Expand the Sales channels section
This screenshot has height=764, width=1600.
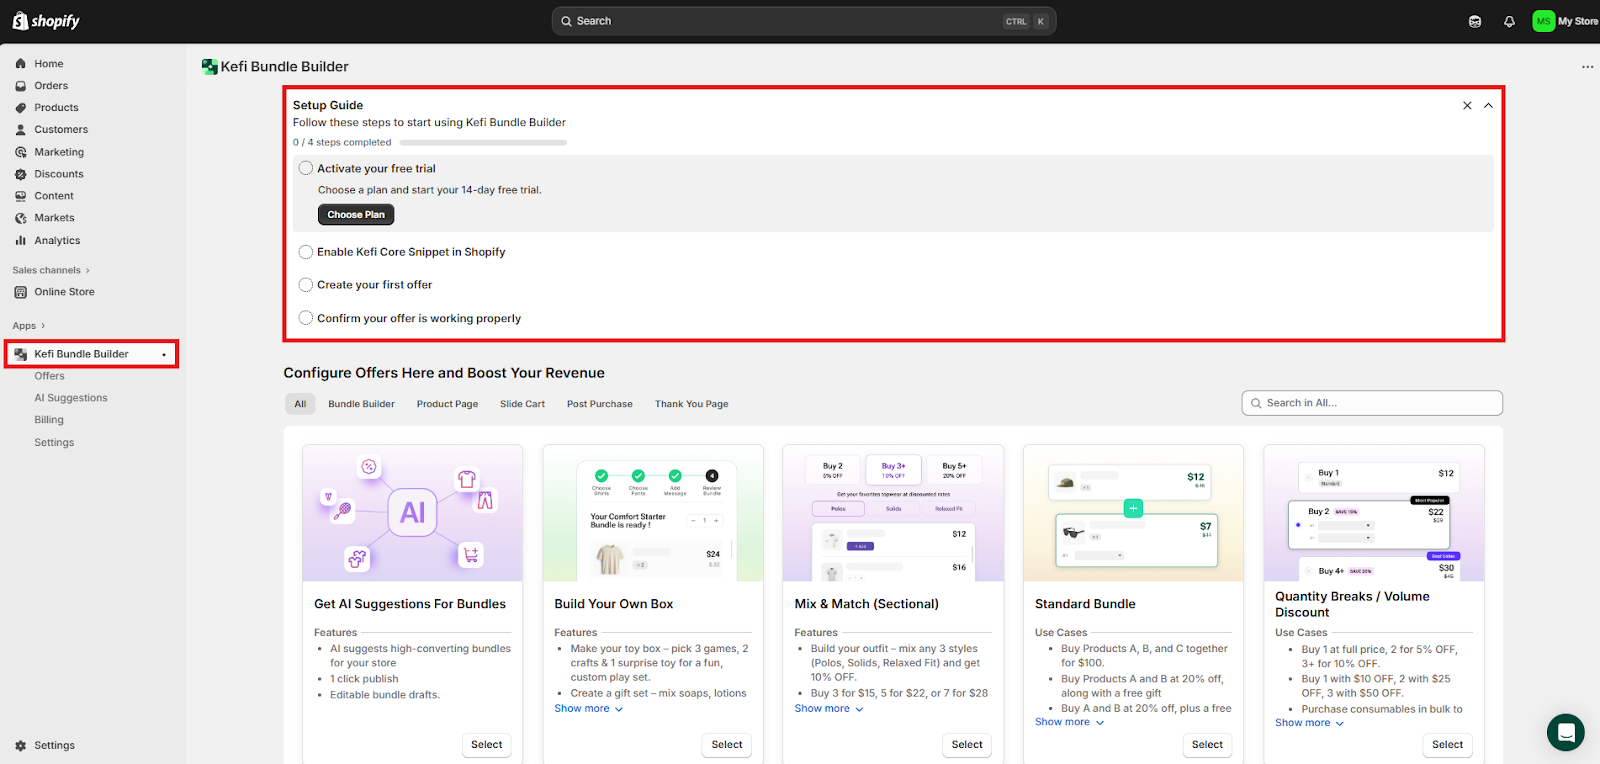[x=51, y=271]
